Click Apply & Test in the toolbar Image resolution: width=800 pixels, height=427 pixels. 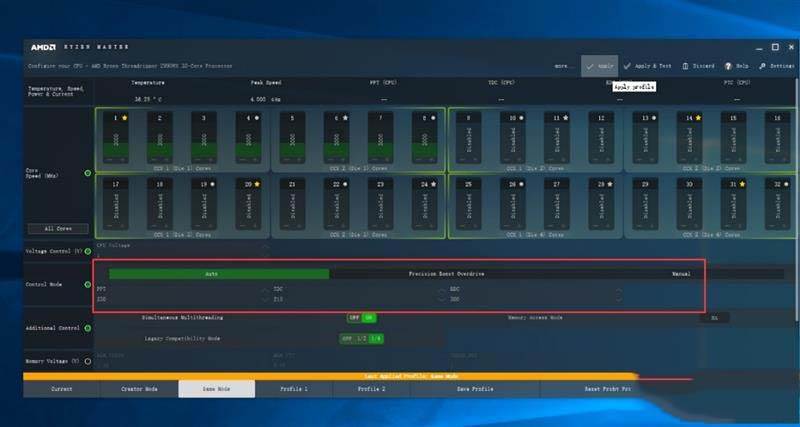pyautogui.click(x=655, y=66)
